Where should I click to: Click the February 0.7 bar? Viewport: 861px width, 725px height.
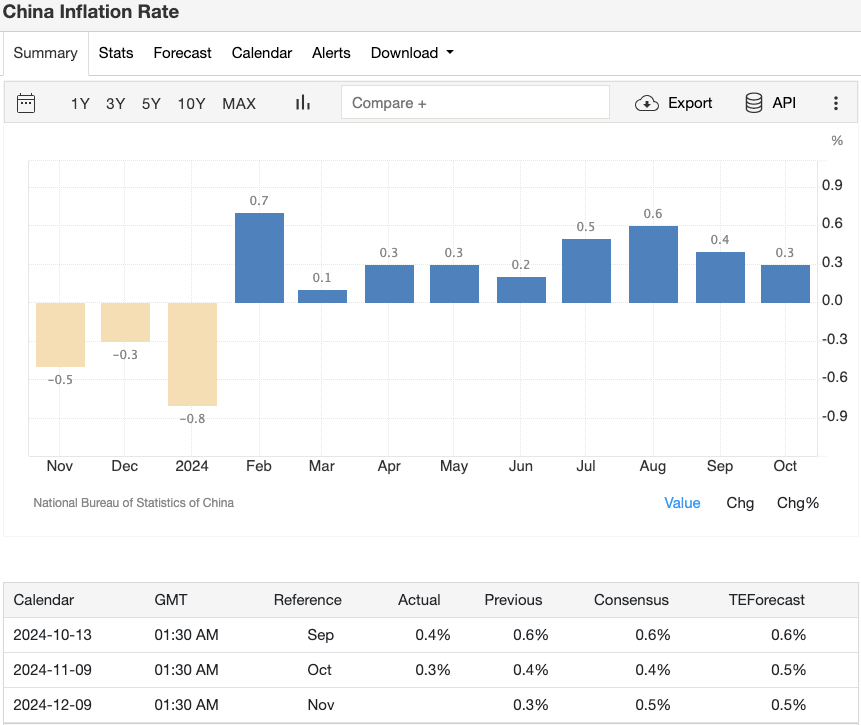[x=259, y=258]
